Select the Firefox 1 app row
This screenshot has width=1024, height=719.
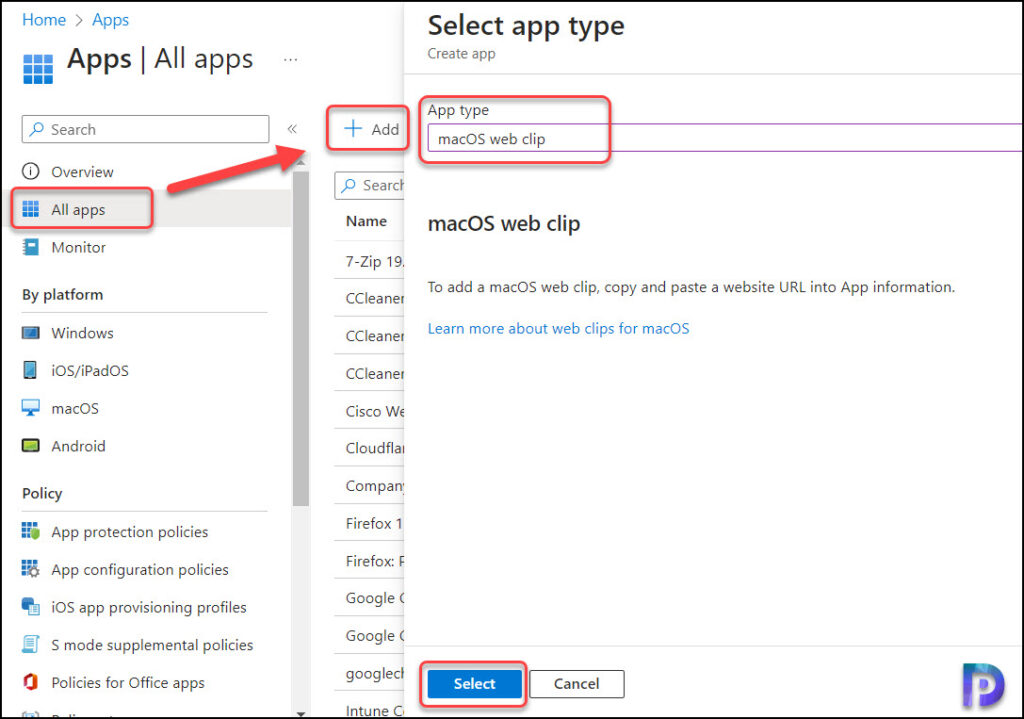[x=369, y=523]
